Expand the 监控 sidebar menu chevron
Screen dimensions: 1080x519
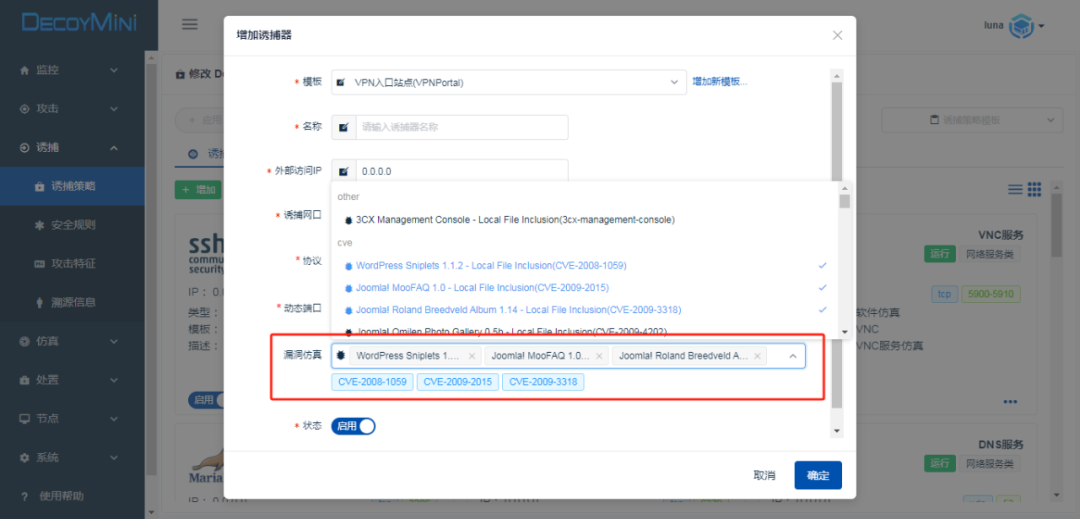click(x=114, y=70)
